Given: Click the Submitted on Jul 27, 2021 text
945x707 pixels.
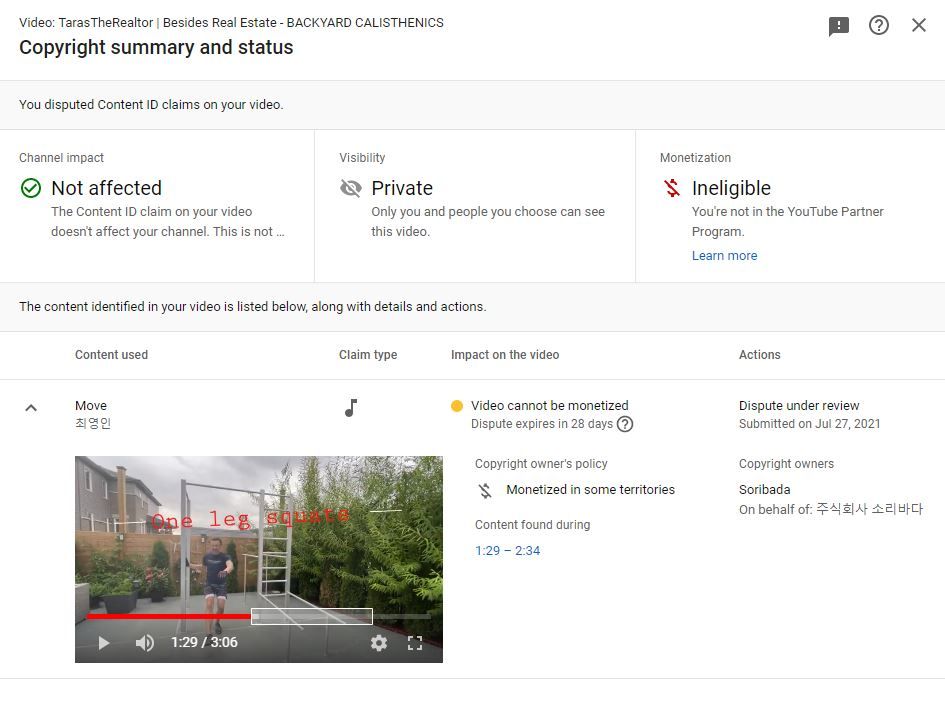Looking at the screenshot, I should (809, 424).
